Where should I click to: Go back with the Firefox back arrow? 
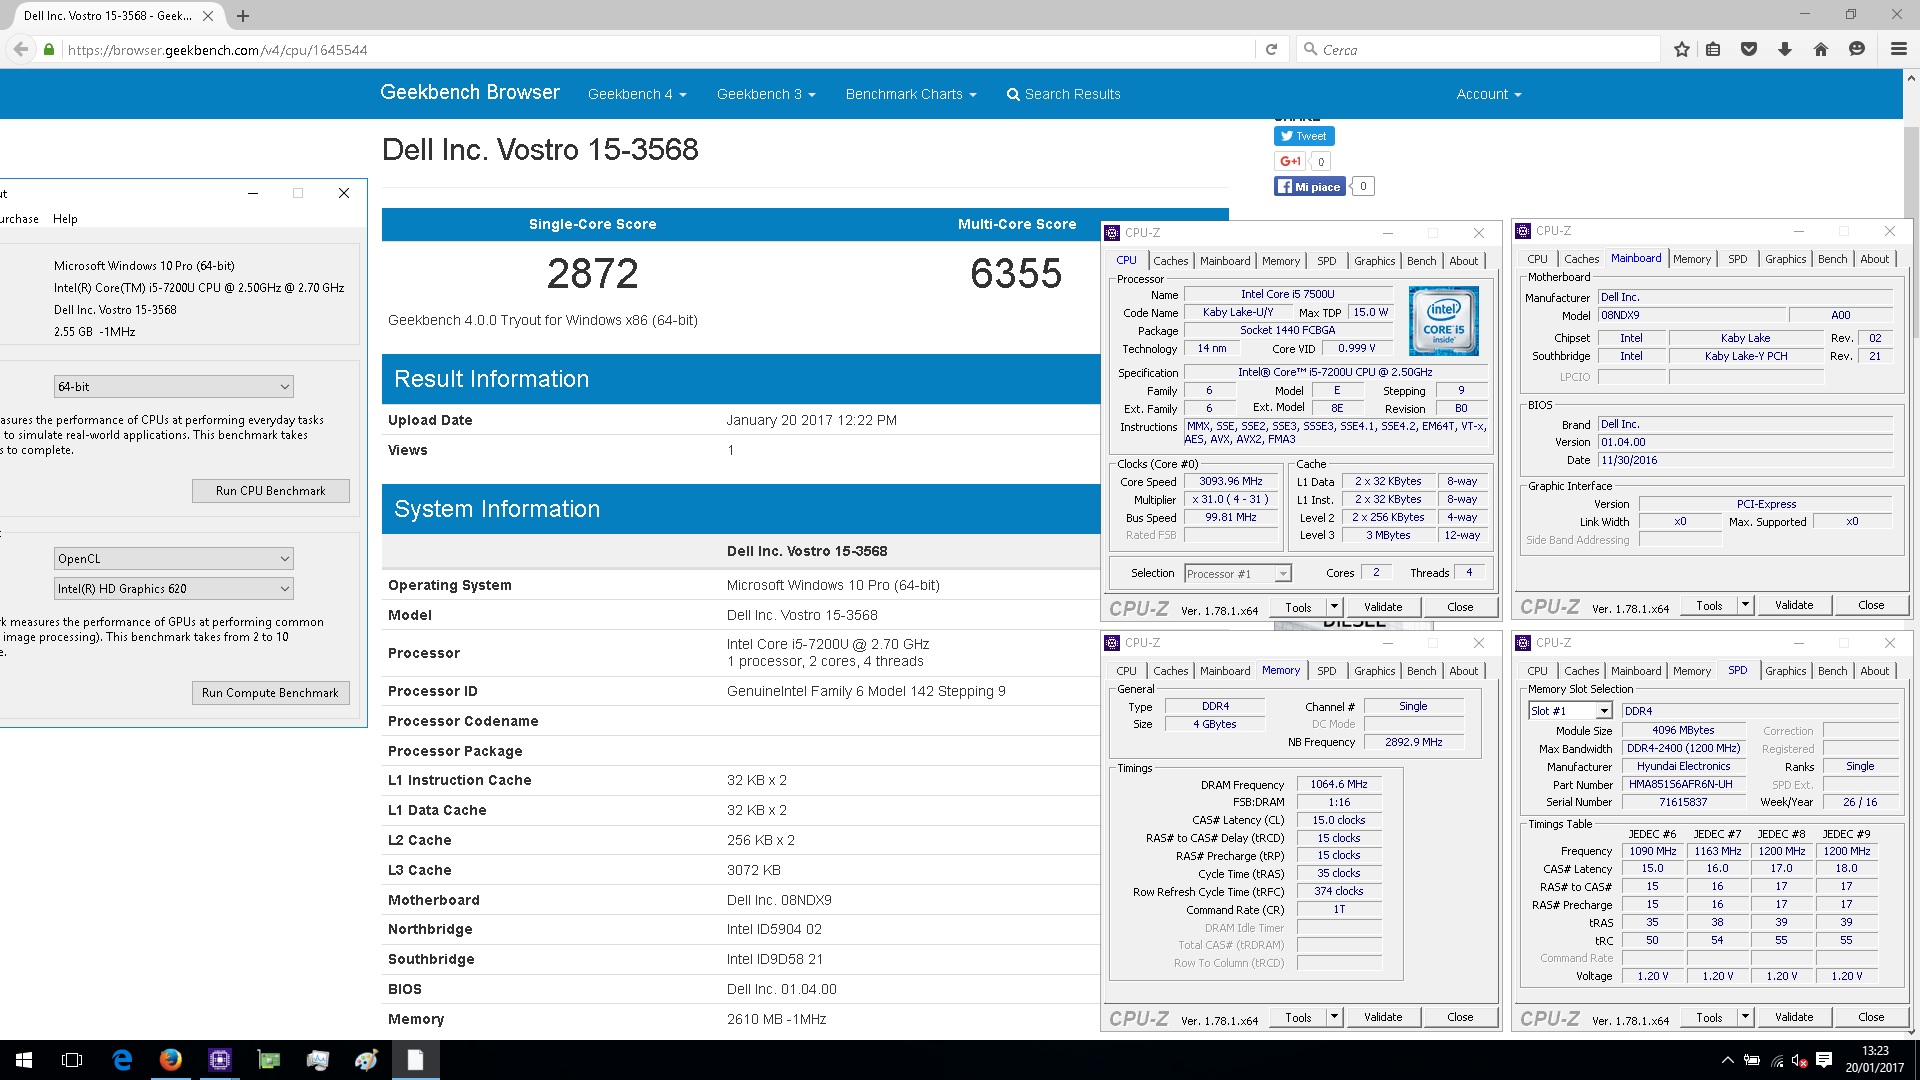tap(20, 49)
